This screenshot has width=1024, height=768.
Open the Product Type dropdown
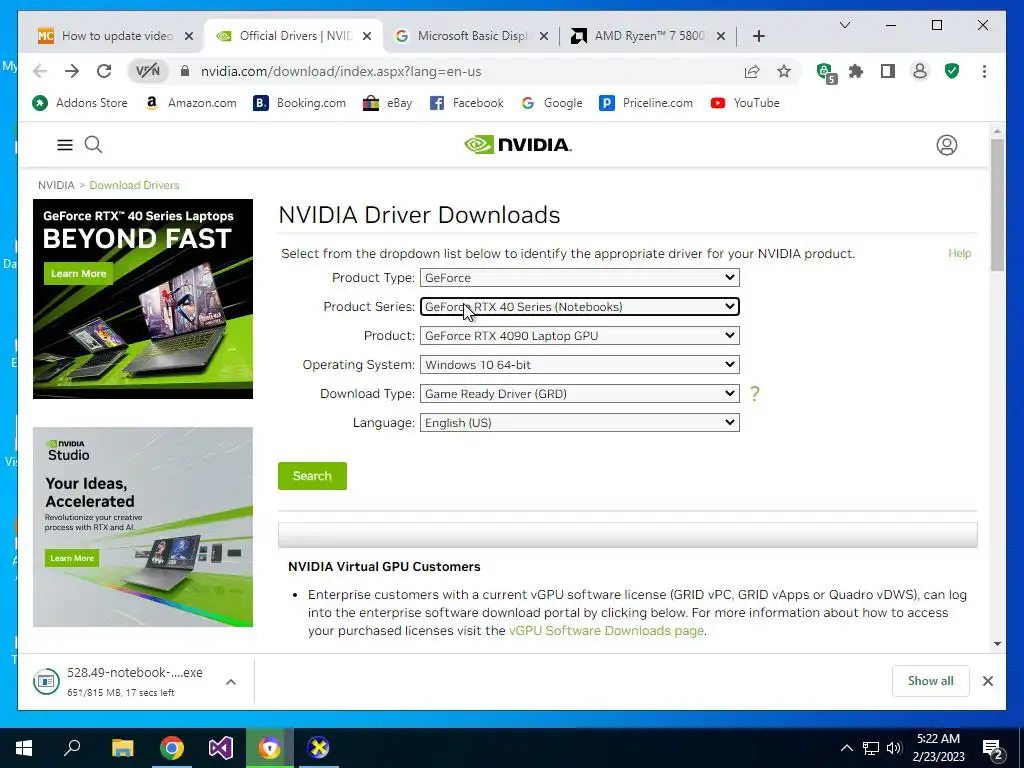pyautogui.click(x=579, y=278)
